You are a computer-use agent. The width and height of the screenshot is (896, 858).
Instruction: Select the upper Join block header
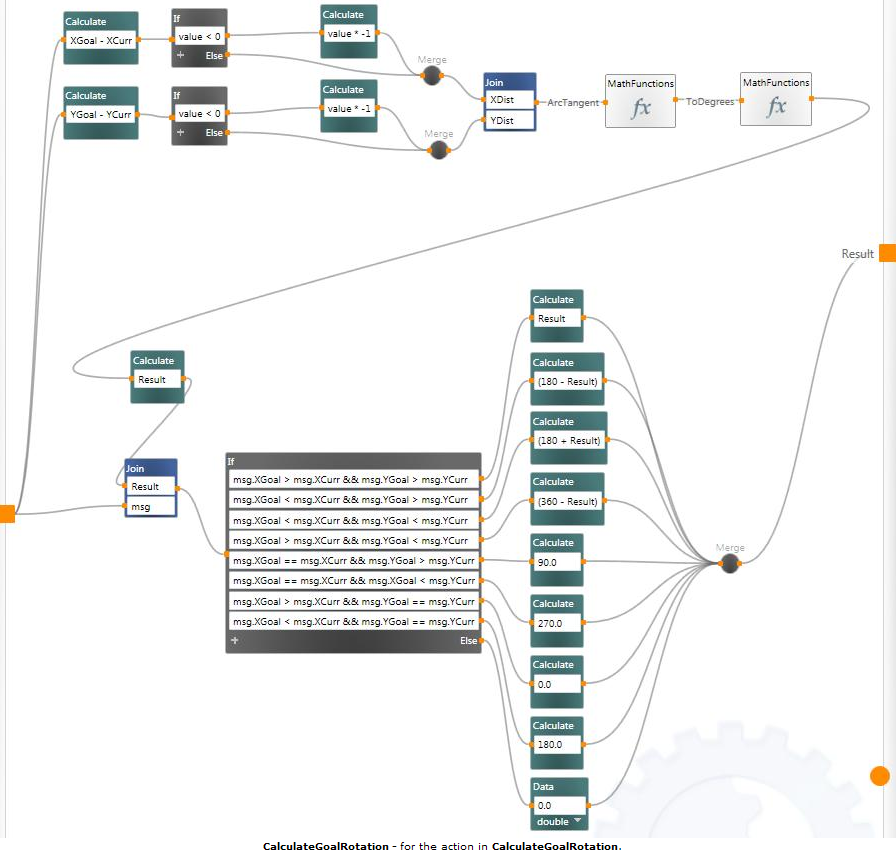coord(510,82)
